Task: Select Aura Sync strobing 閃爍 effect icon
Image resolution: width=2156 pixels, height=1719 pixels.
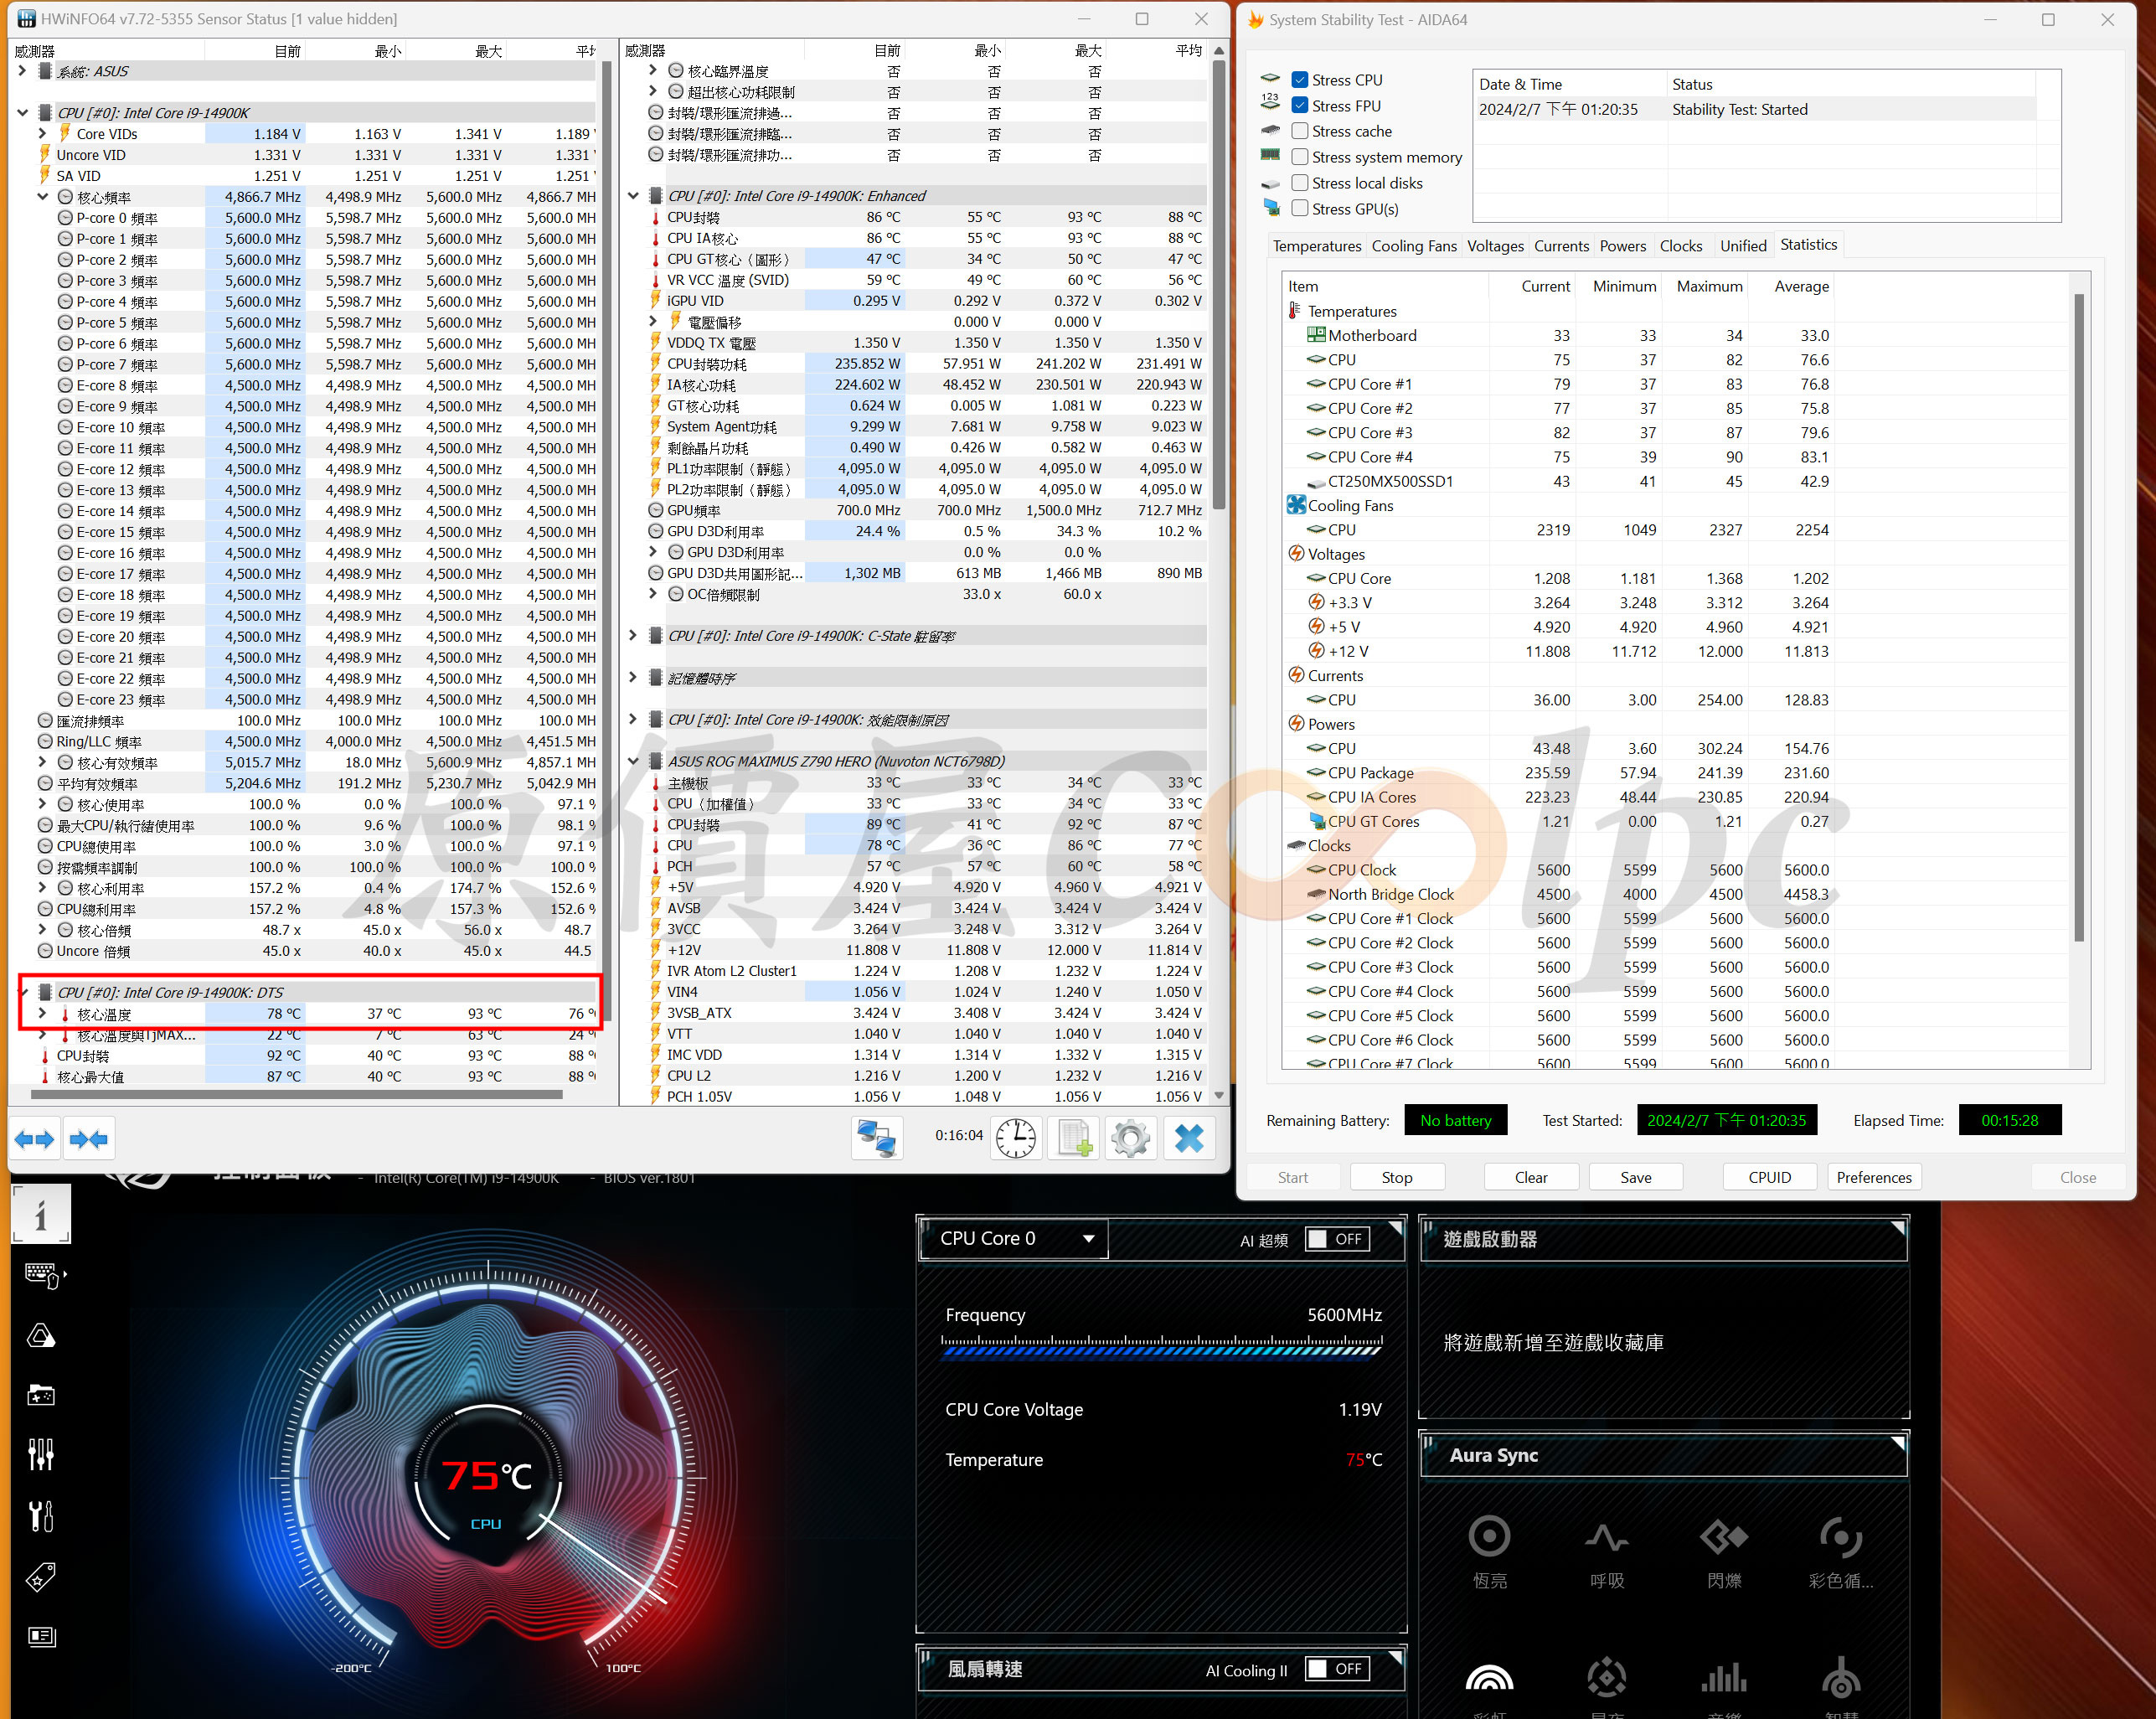Action: click(x=1724, y=1536)
